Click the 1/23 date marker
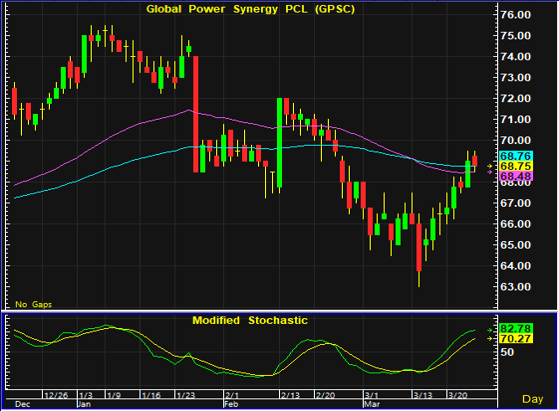The width and height of the screenshot is (559, 411). click(x=186, y=395)
